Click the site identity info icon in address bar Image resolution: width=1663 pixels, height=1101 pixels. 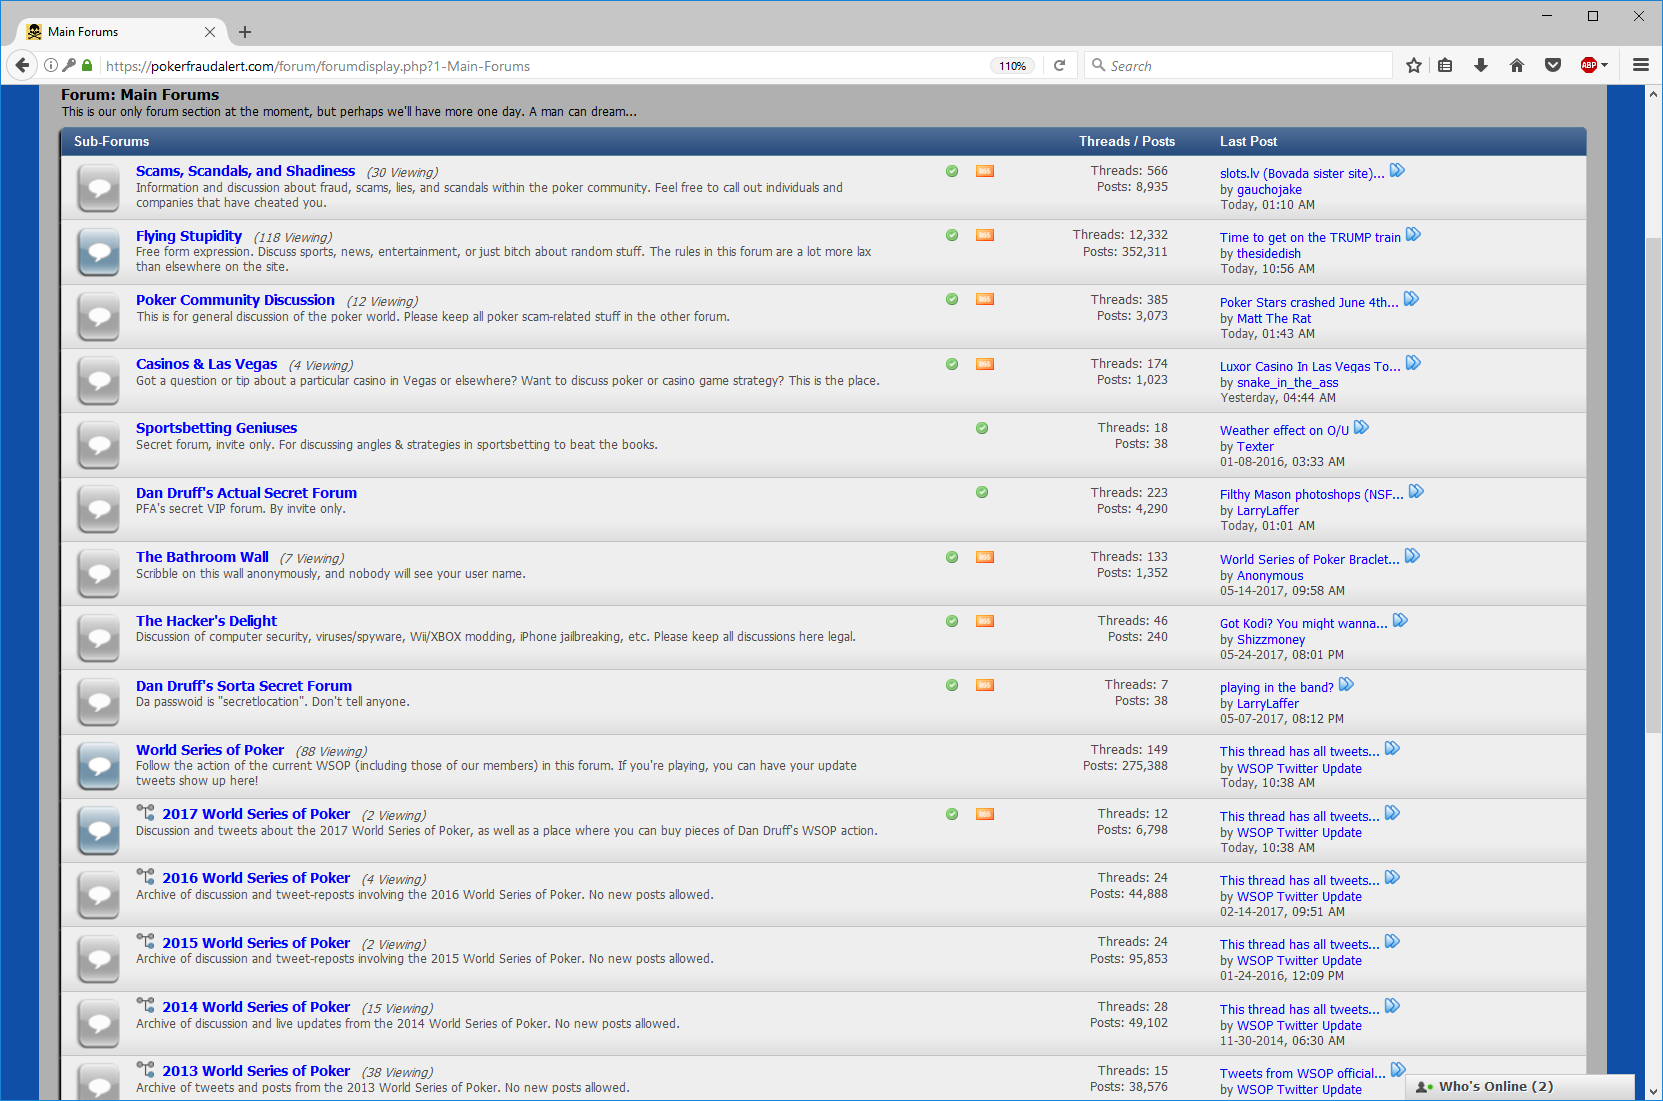pos(51,66)
